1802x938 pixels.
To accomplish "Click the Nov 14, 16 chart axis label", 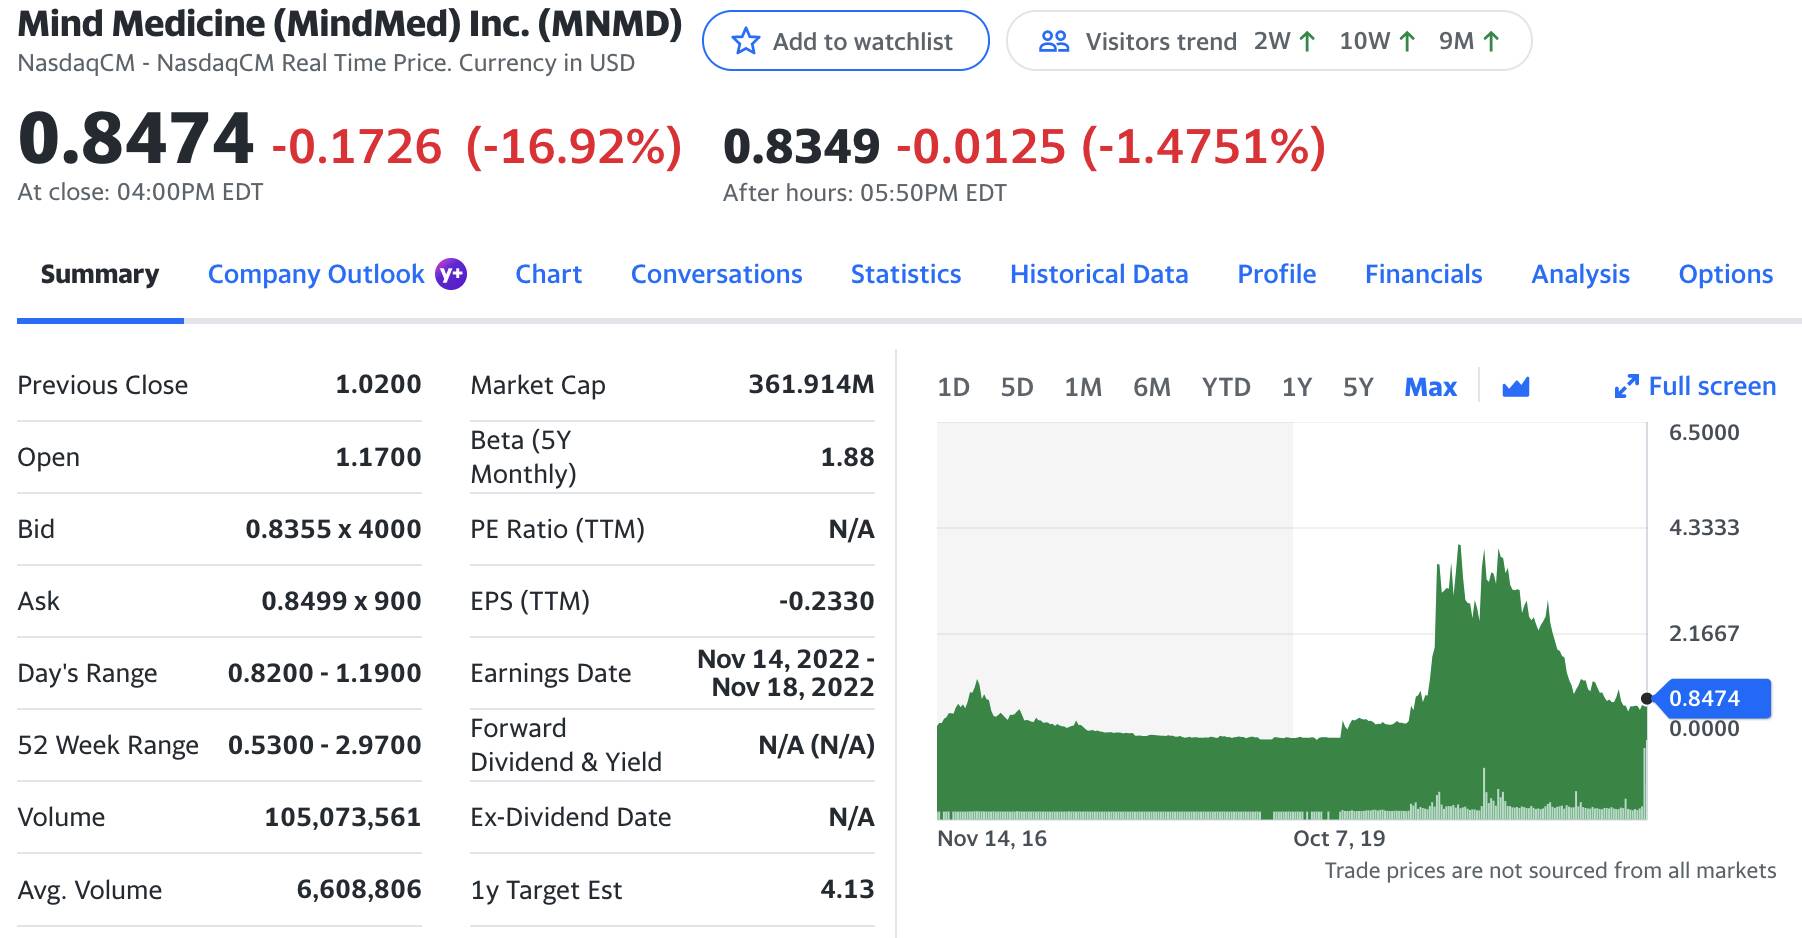I will click(x=992, y=838).
